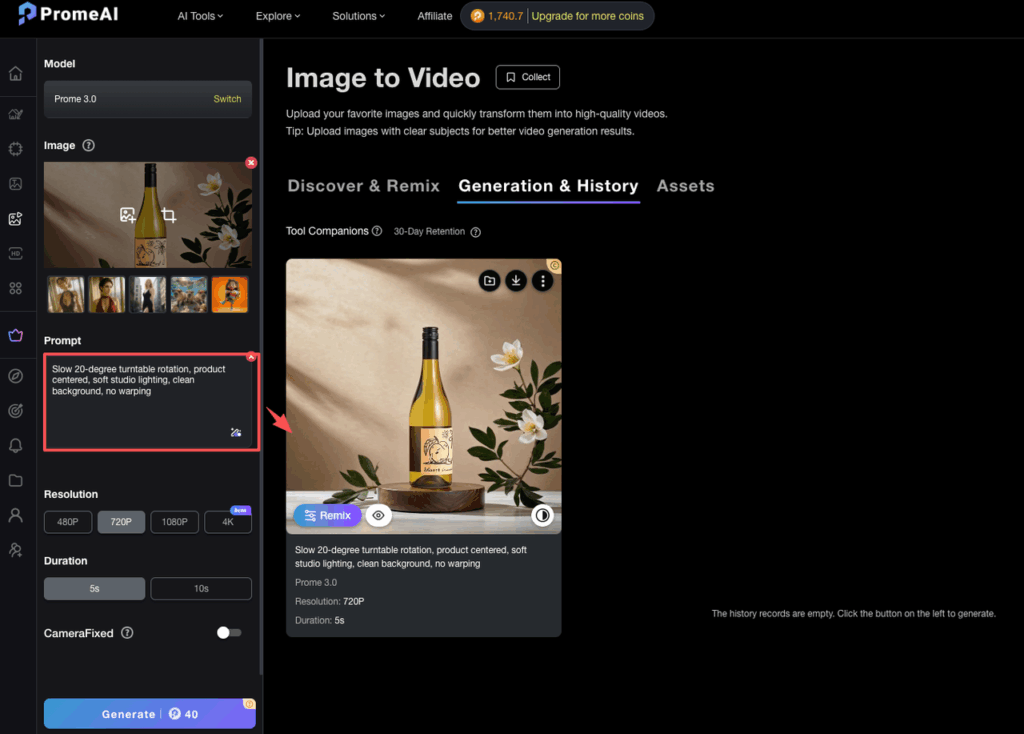Open the three-dot more options menu
The image size is (1024, 734).
coord(543,281)
